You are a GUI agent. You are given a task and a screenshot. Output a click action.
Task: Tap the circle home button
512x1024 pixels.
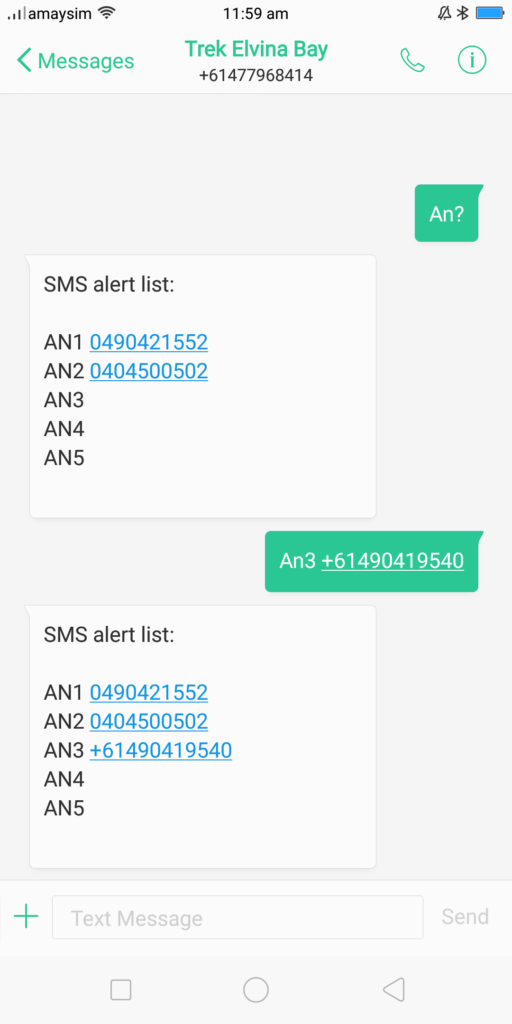pyautogui.click(x=256, y=989)
